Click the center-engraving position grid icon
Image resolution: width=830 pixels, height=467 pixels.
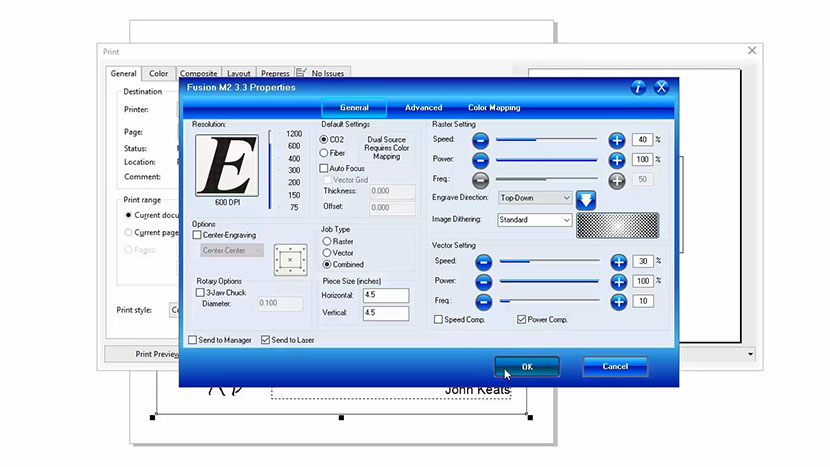coord(288,258)
